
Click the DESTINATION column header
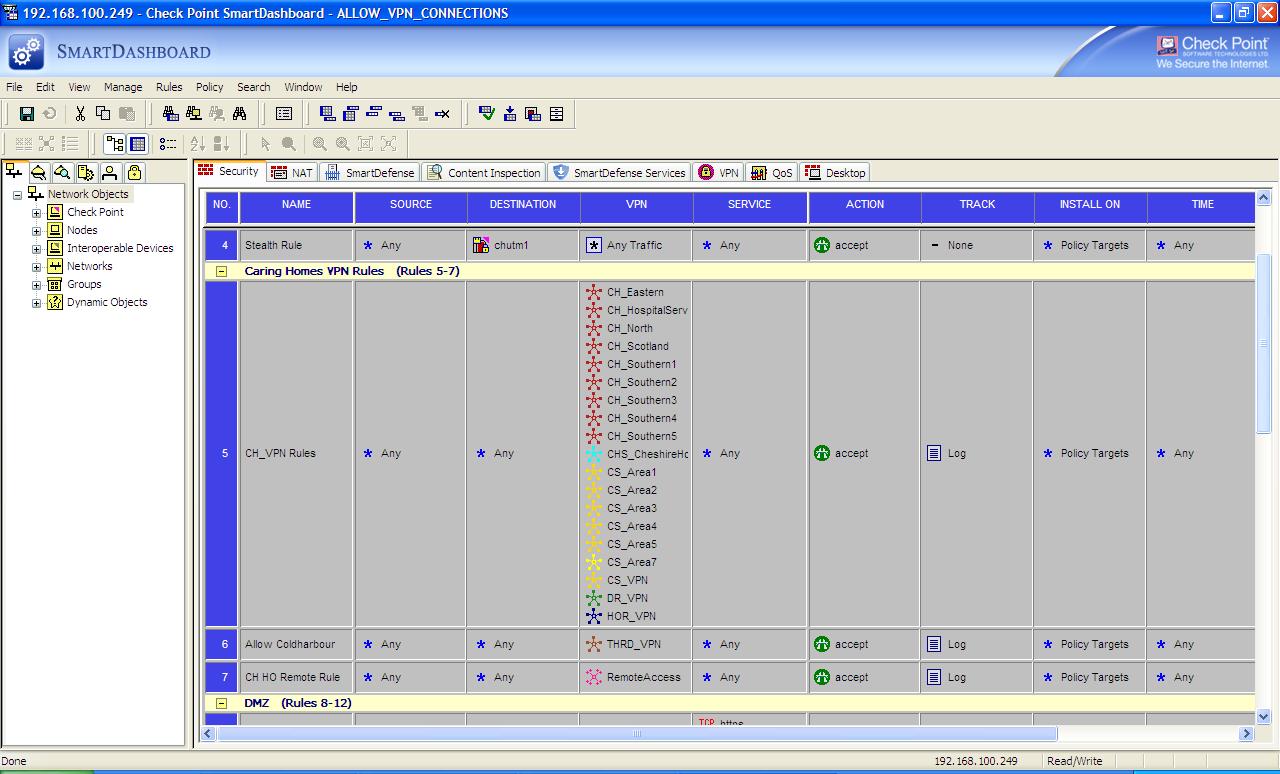tap(523, 208)
